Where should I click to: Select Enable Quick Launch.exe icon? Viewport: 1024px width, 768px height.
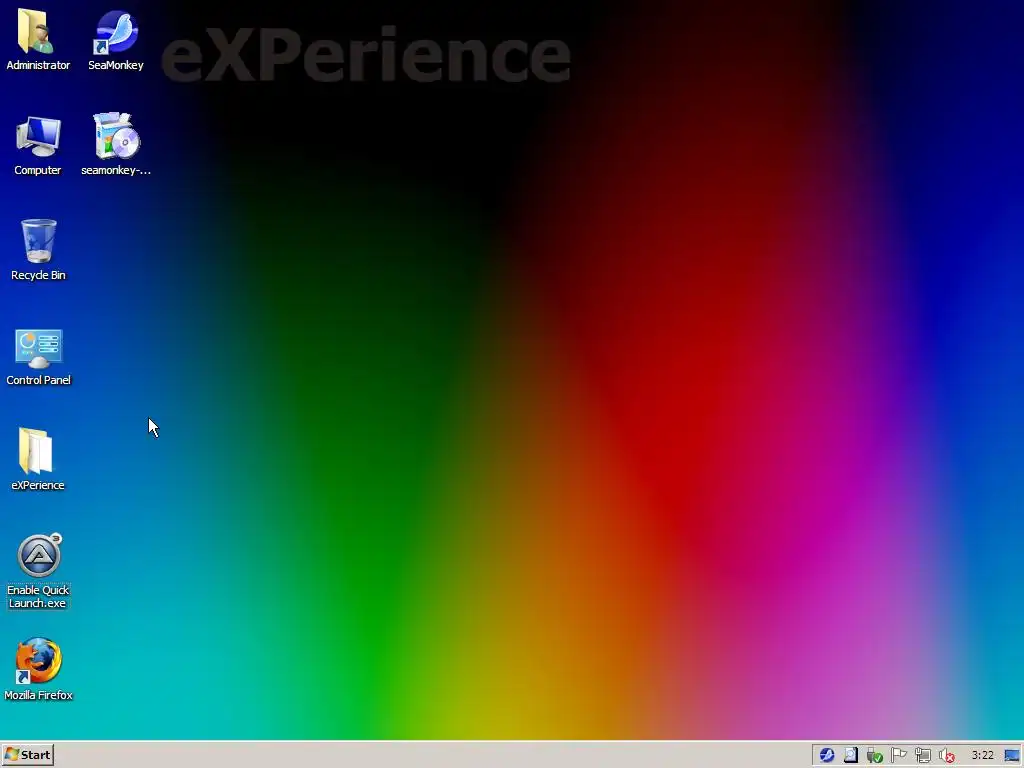click(38, 571)
